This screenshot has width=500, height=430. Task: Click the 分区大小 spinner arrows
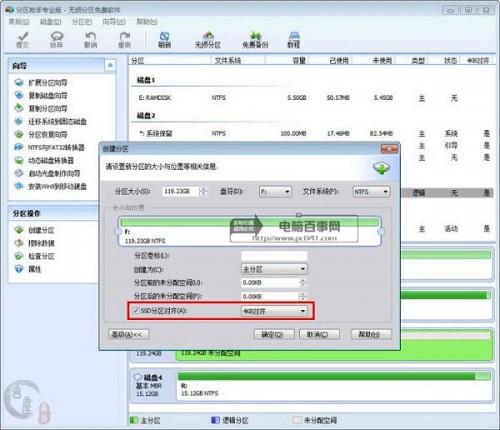[x=203, y=191]
